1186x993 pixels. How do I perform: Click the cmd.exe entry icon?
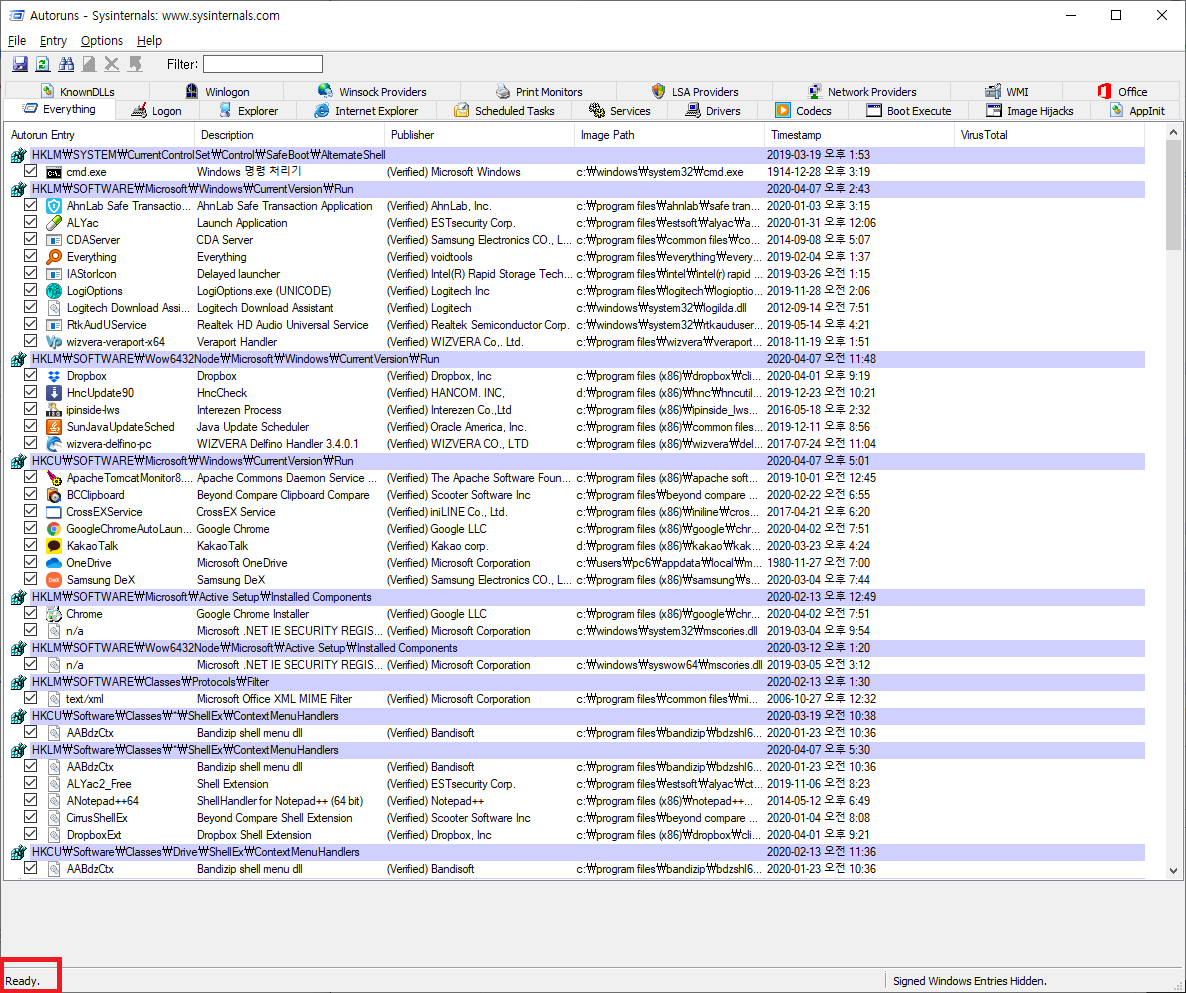click(54, 172)
